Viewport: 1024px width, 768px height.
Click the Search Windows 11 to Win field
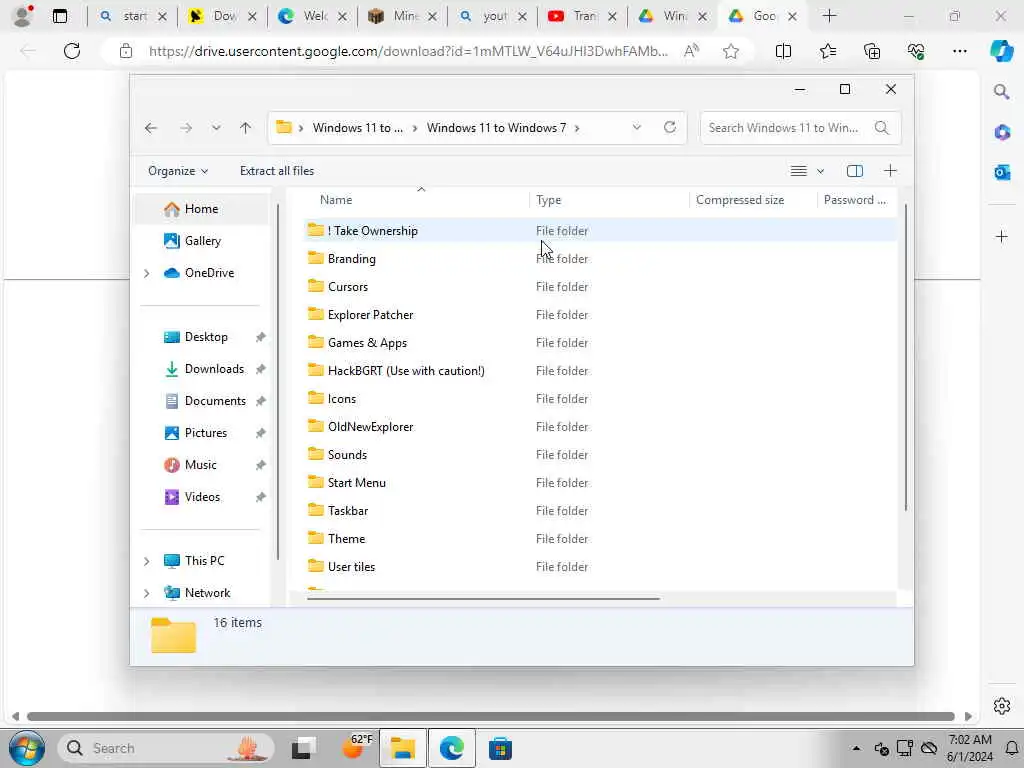(x=800, y=128)
